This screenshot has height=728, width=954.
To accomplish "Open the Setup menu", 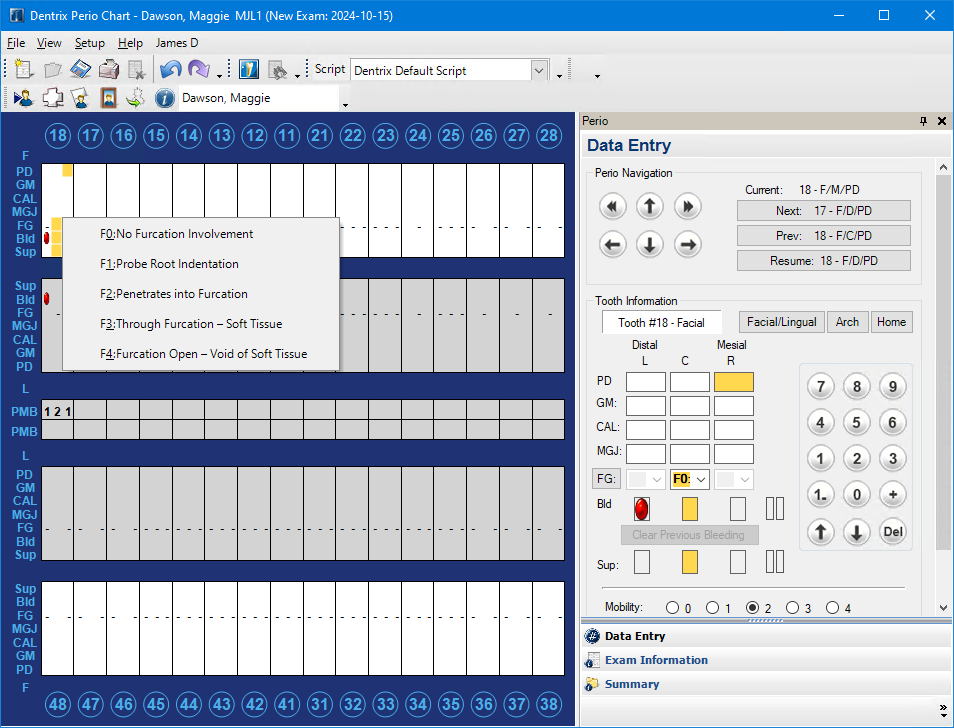I will pyautogui.click(x=89, y=43).
